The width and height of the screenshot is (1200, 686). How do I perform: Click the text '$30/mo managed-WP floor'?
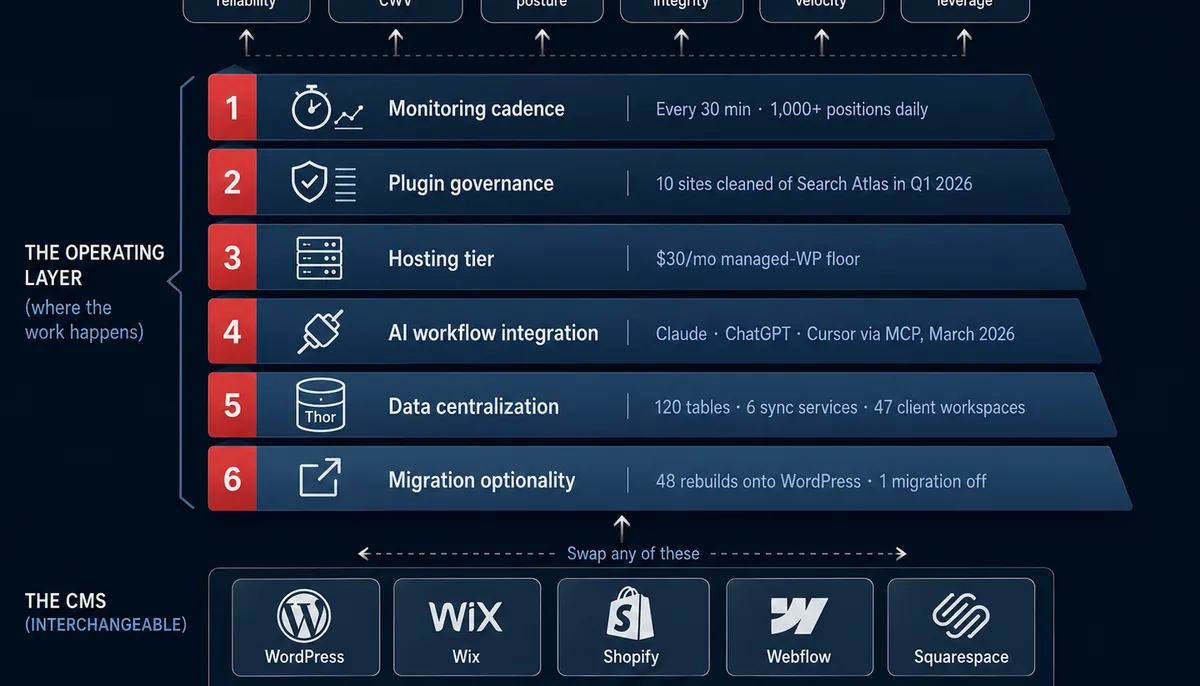758,259
